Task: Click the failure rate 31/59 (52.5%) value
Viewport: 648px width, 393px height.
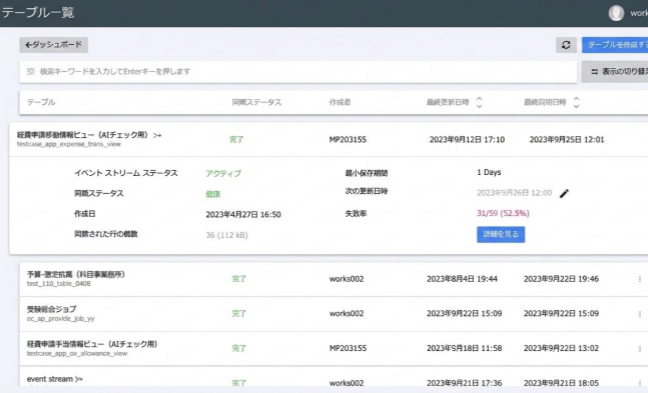Action: (503, 213)
